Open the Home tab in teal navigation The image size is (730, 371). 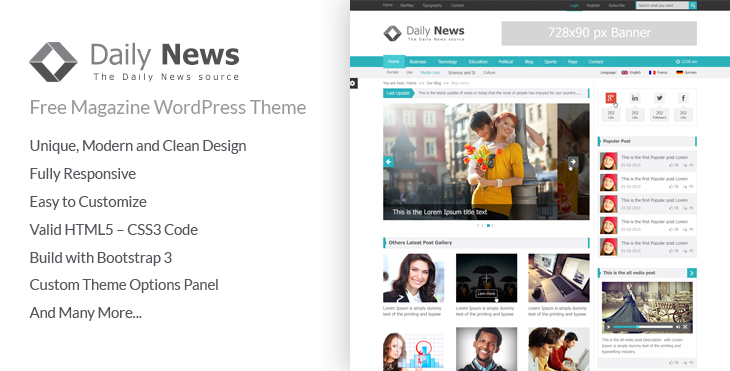click(393, 61)
